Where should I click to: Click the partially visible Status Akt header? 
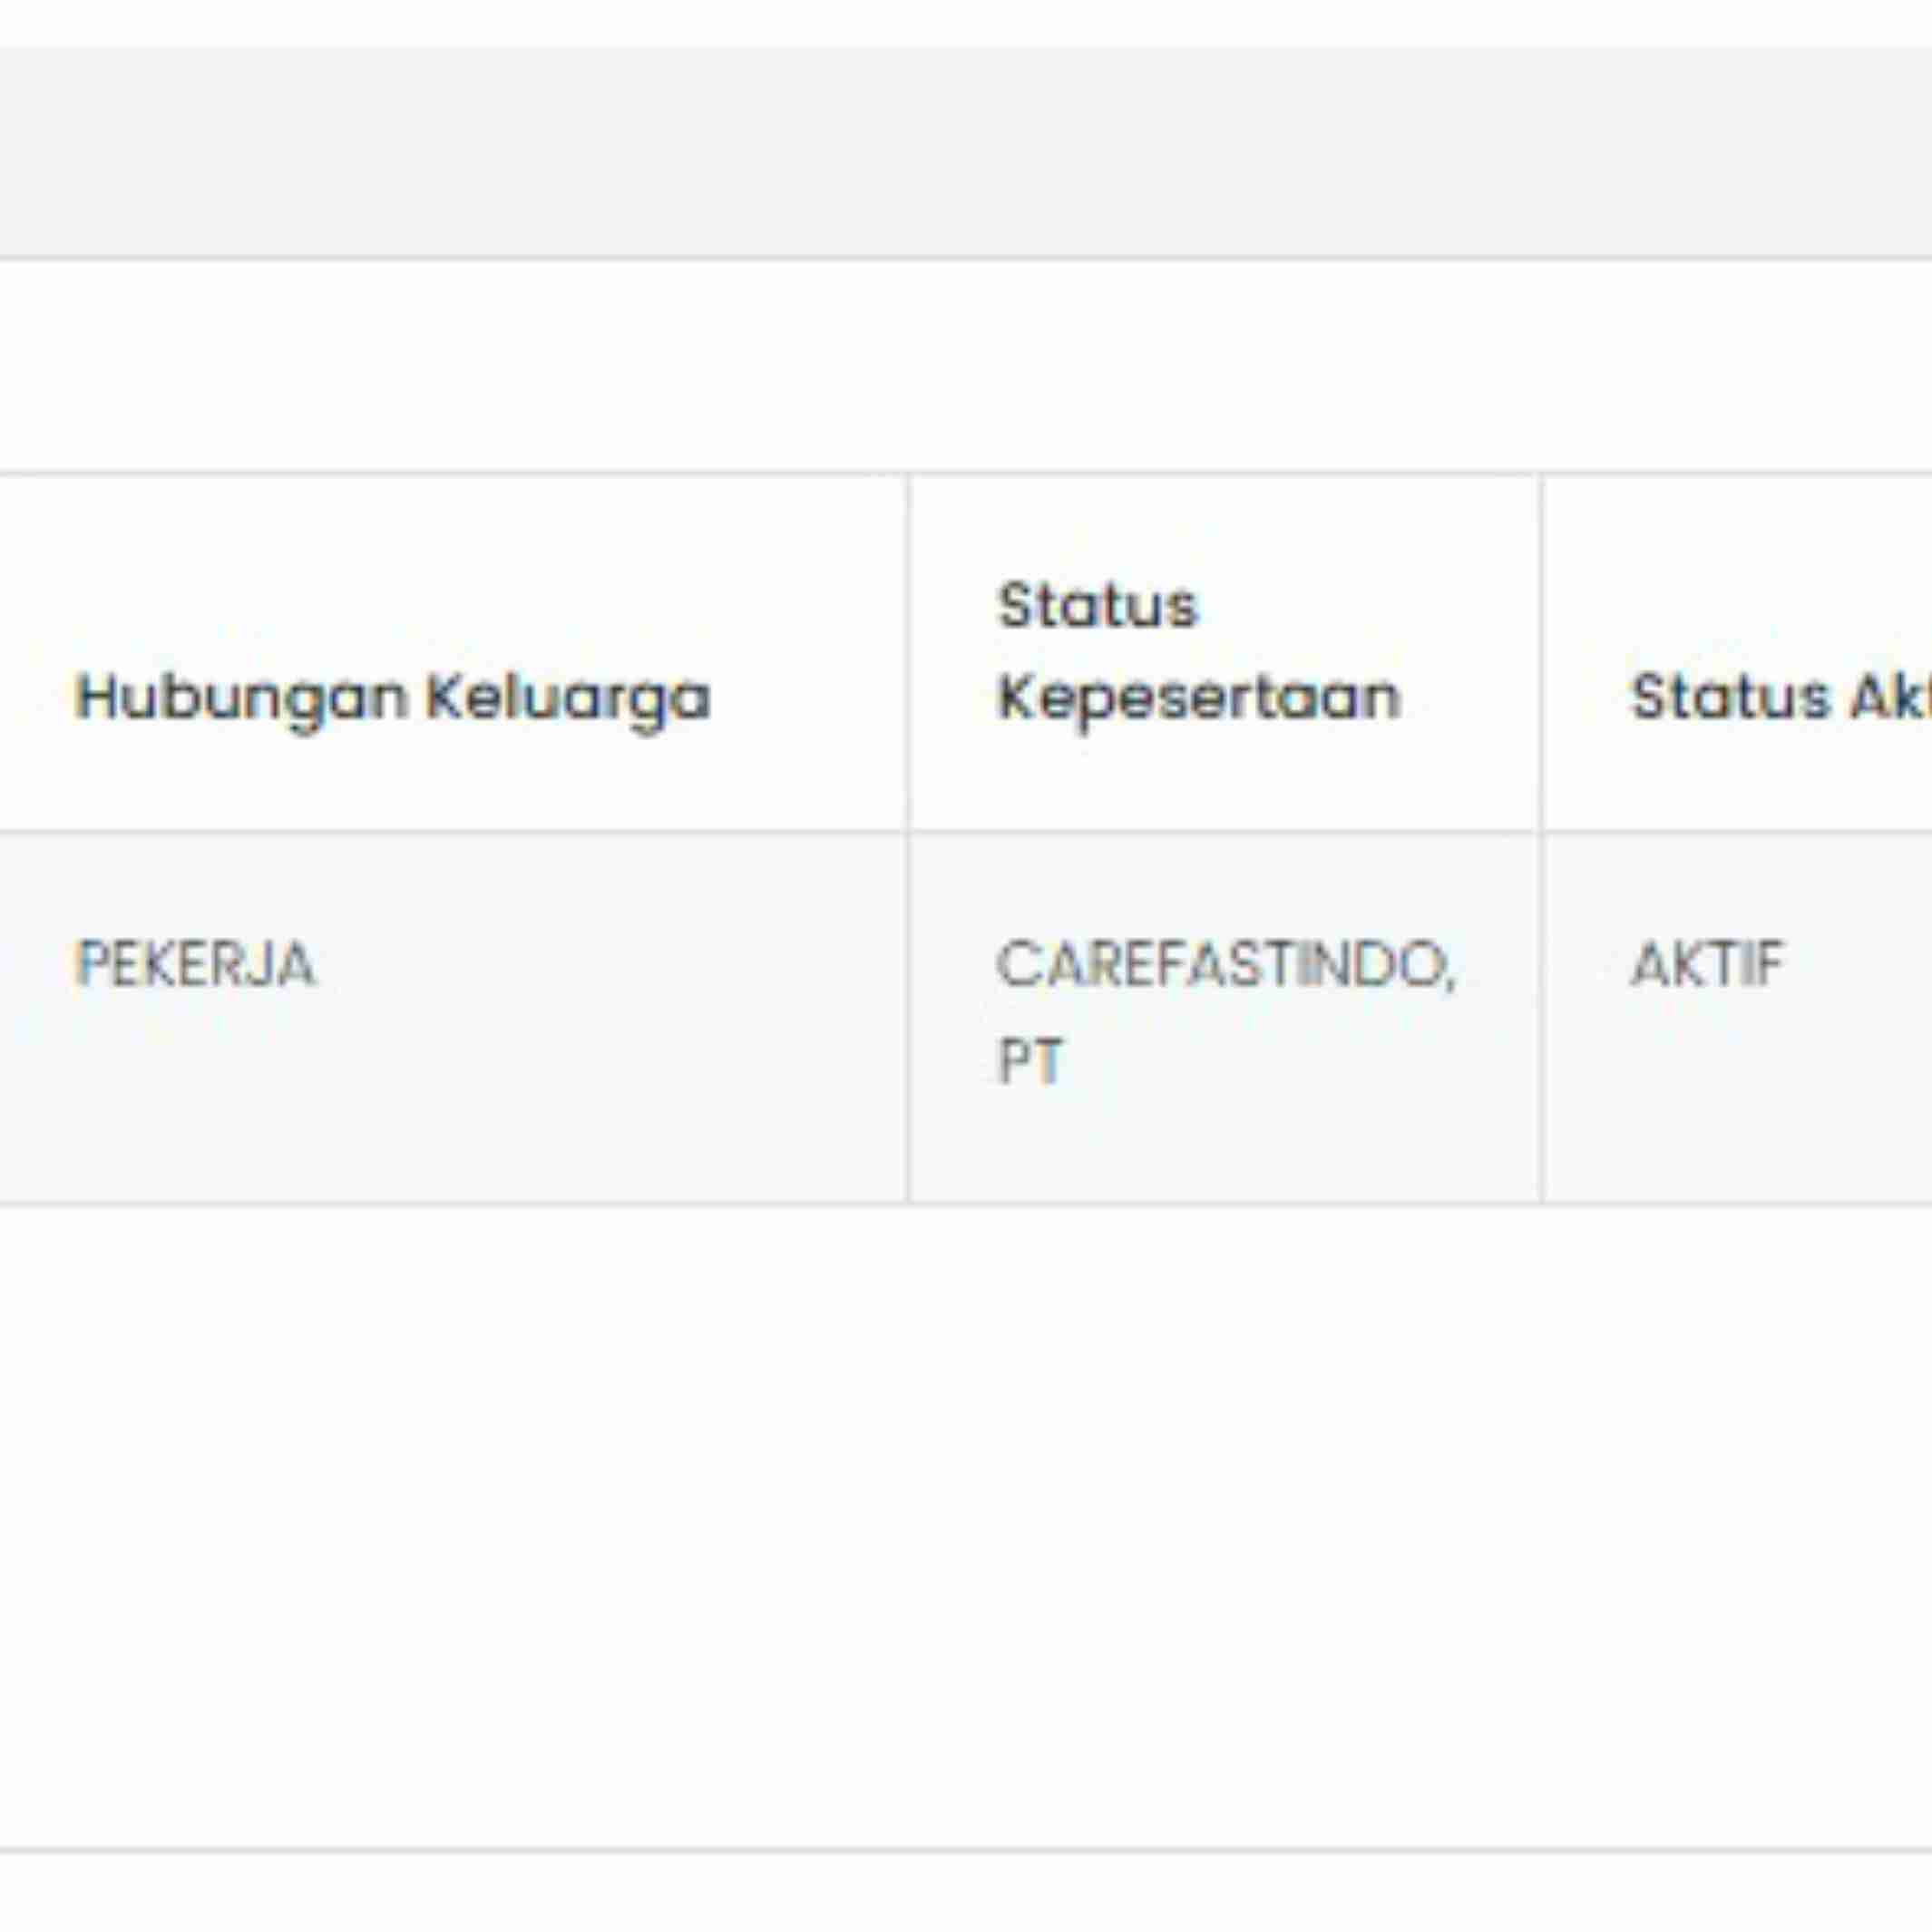click(1781, 697)
